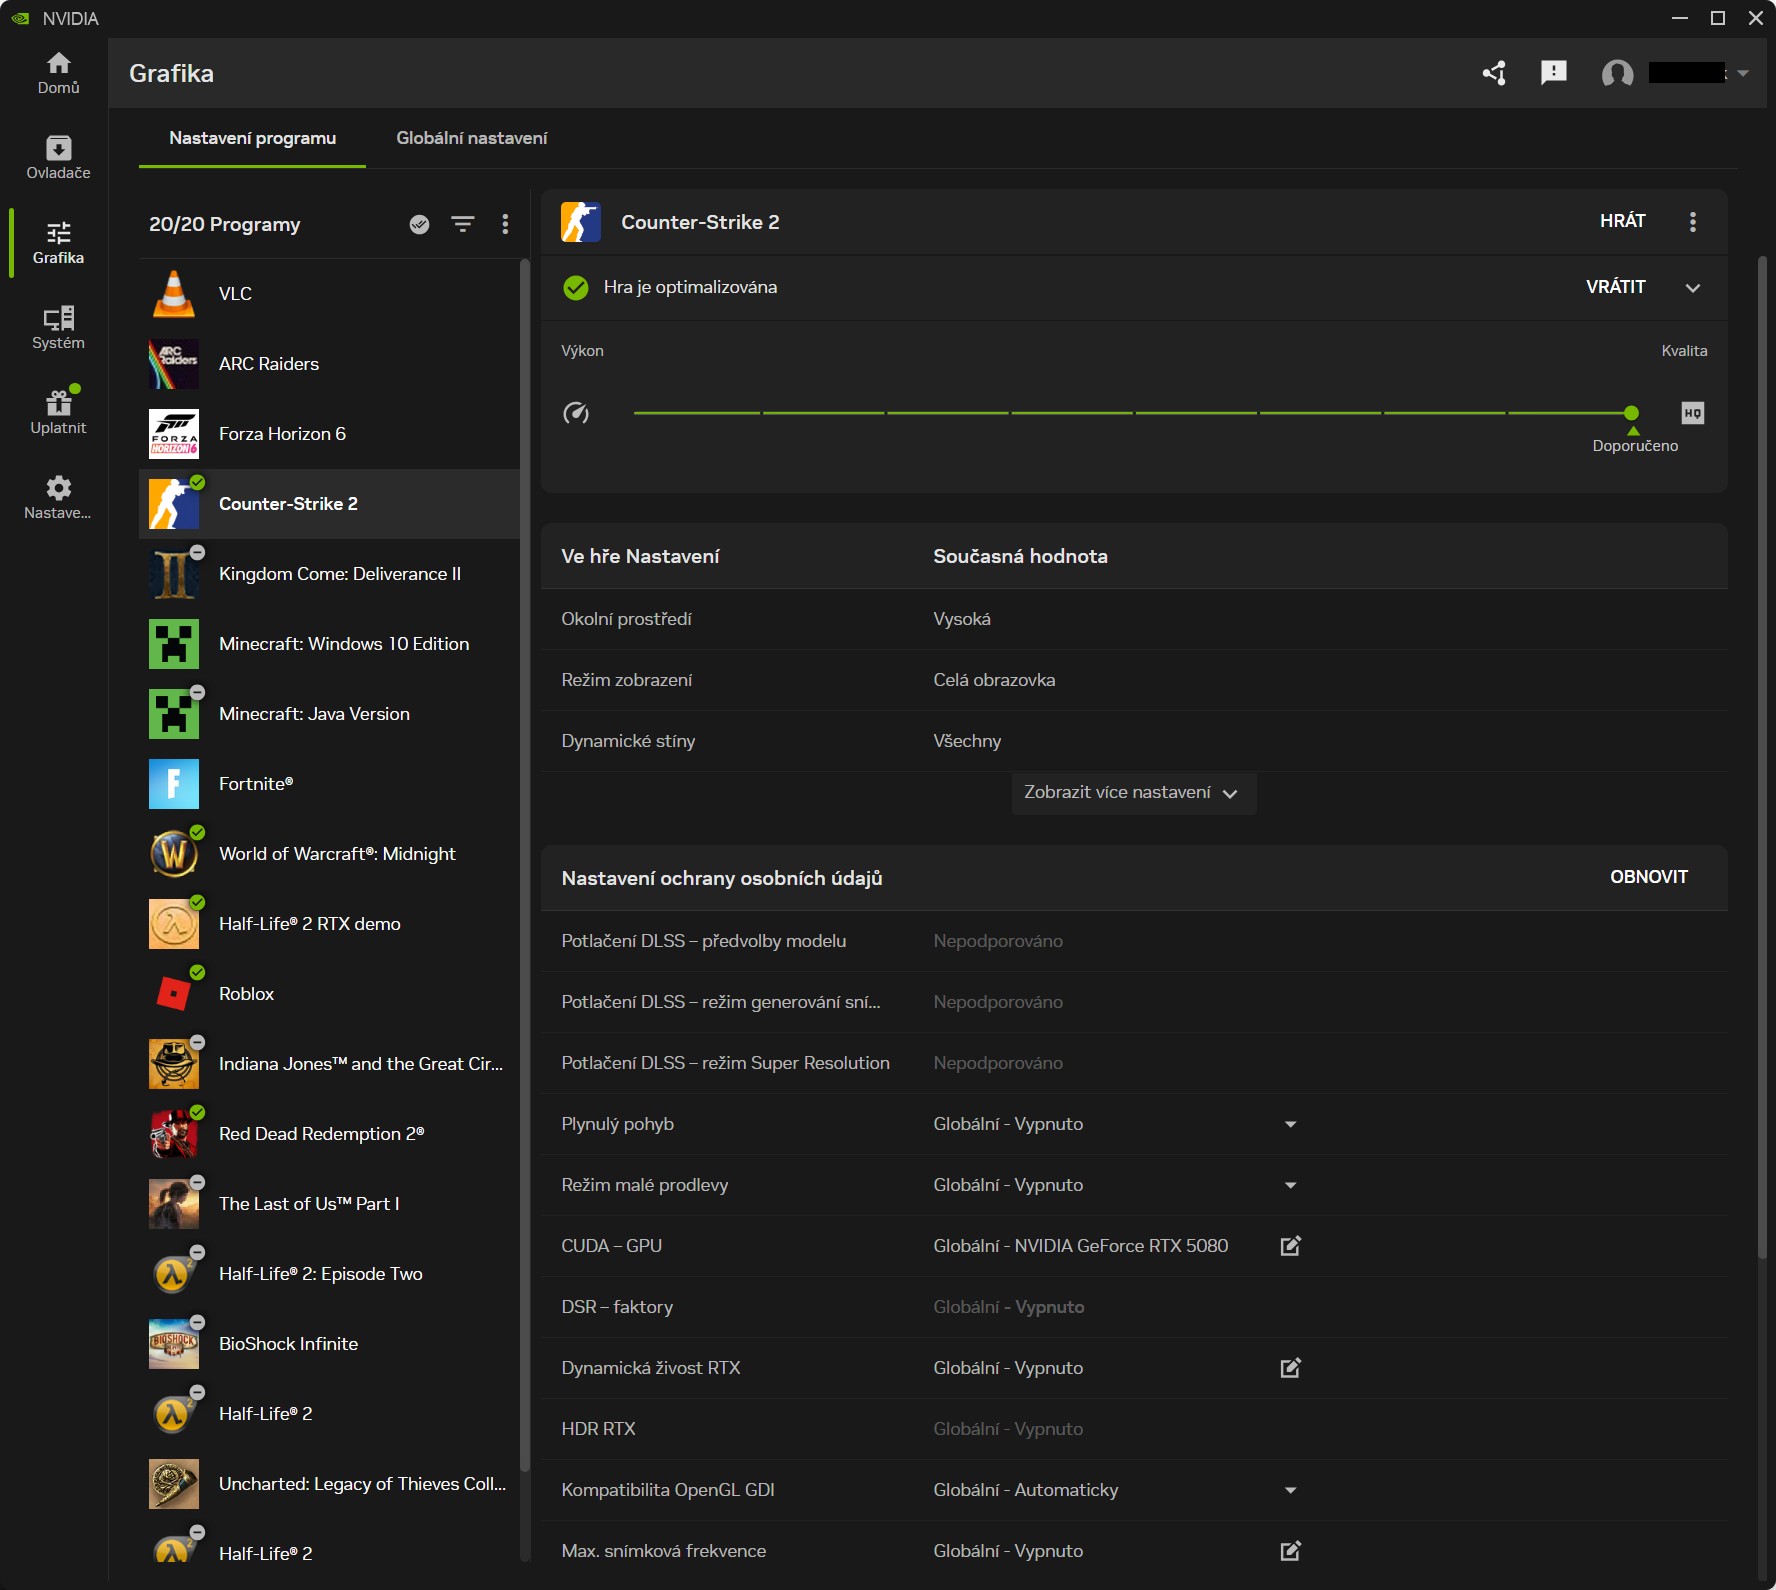Click OBNOVIT to restore settings
The height and width of the screenshot is (1590, 1776).
point(1649,877)
